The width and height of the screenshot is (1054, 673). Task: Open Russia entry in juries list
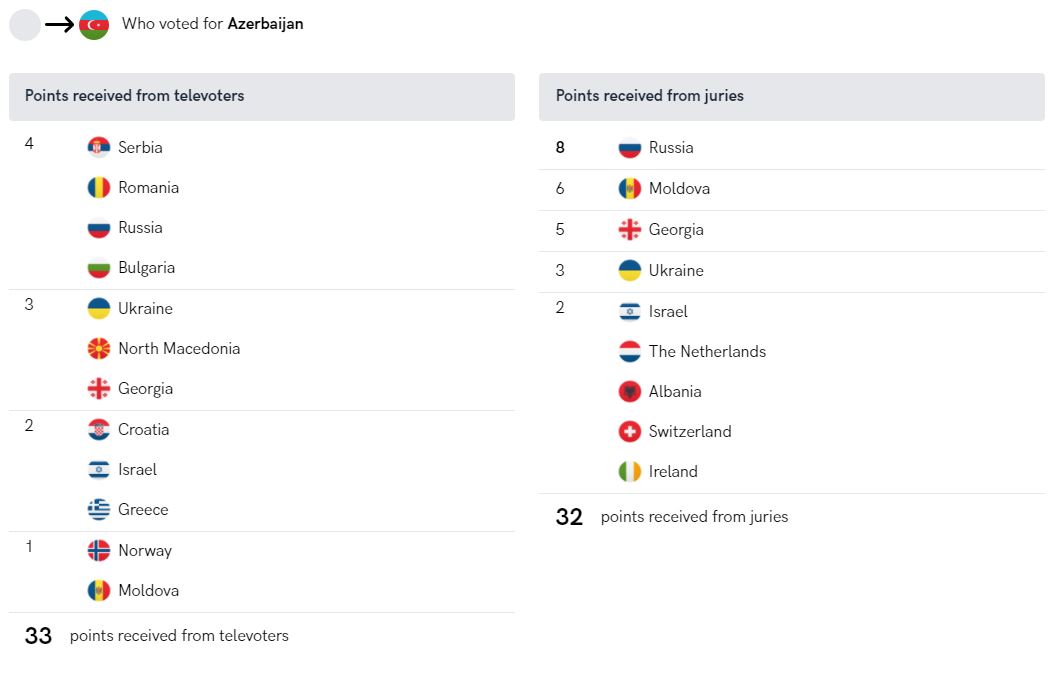coord(671,148)
